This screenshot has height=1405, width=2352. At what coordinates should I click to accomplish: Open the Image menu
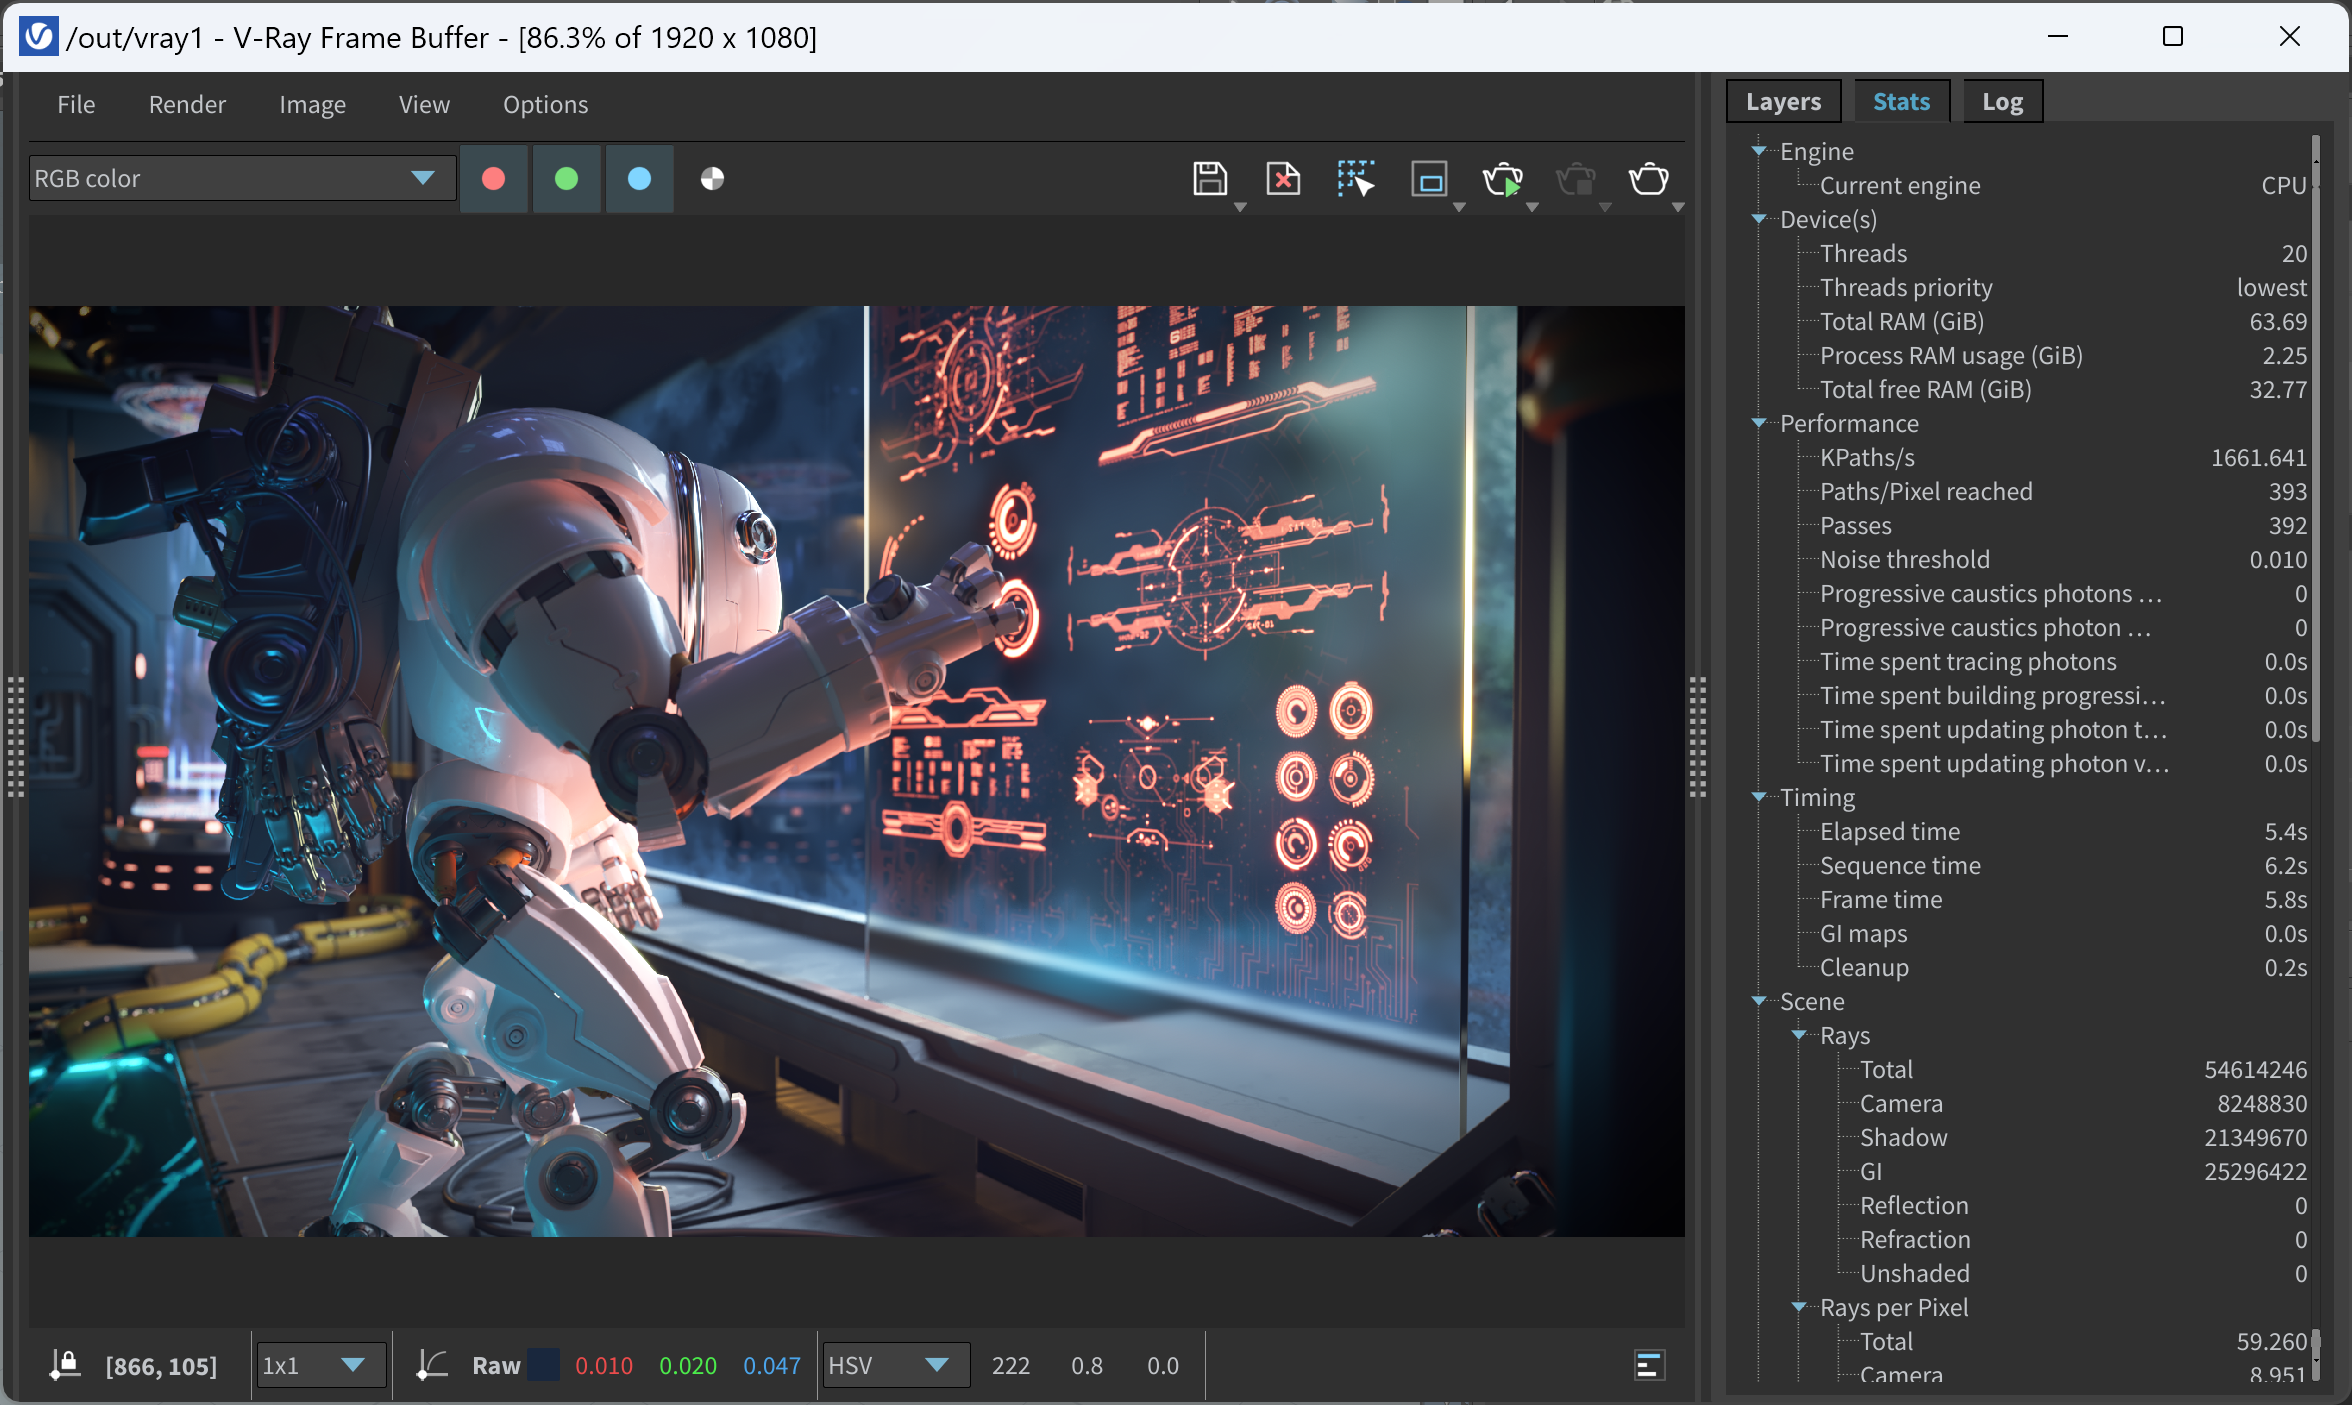pyautogui.click(x=312, y=105)
